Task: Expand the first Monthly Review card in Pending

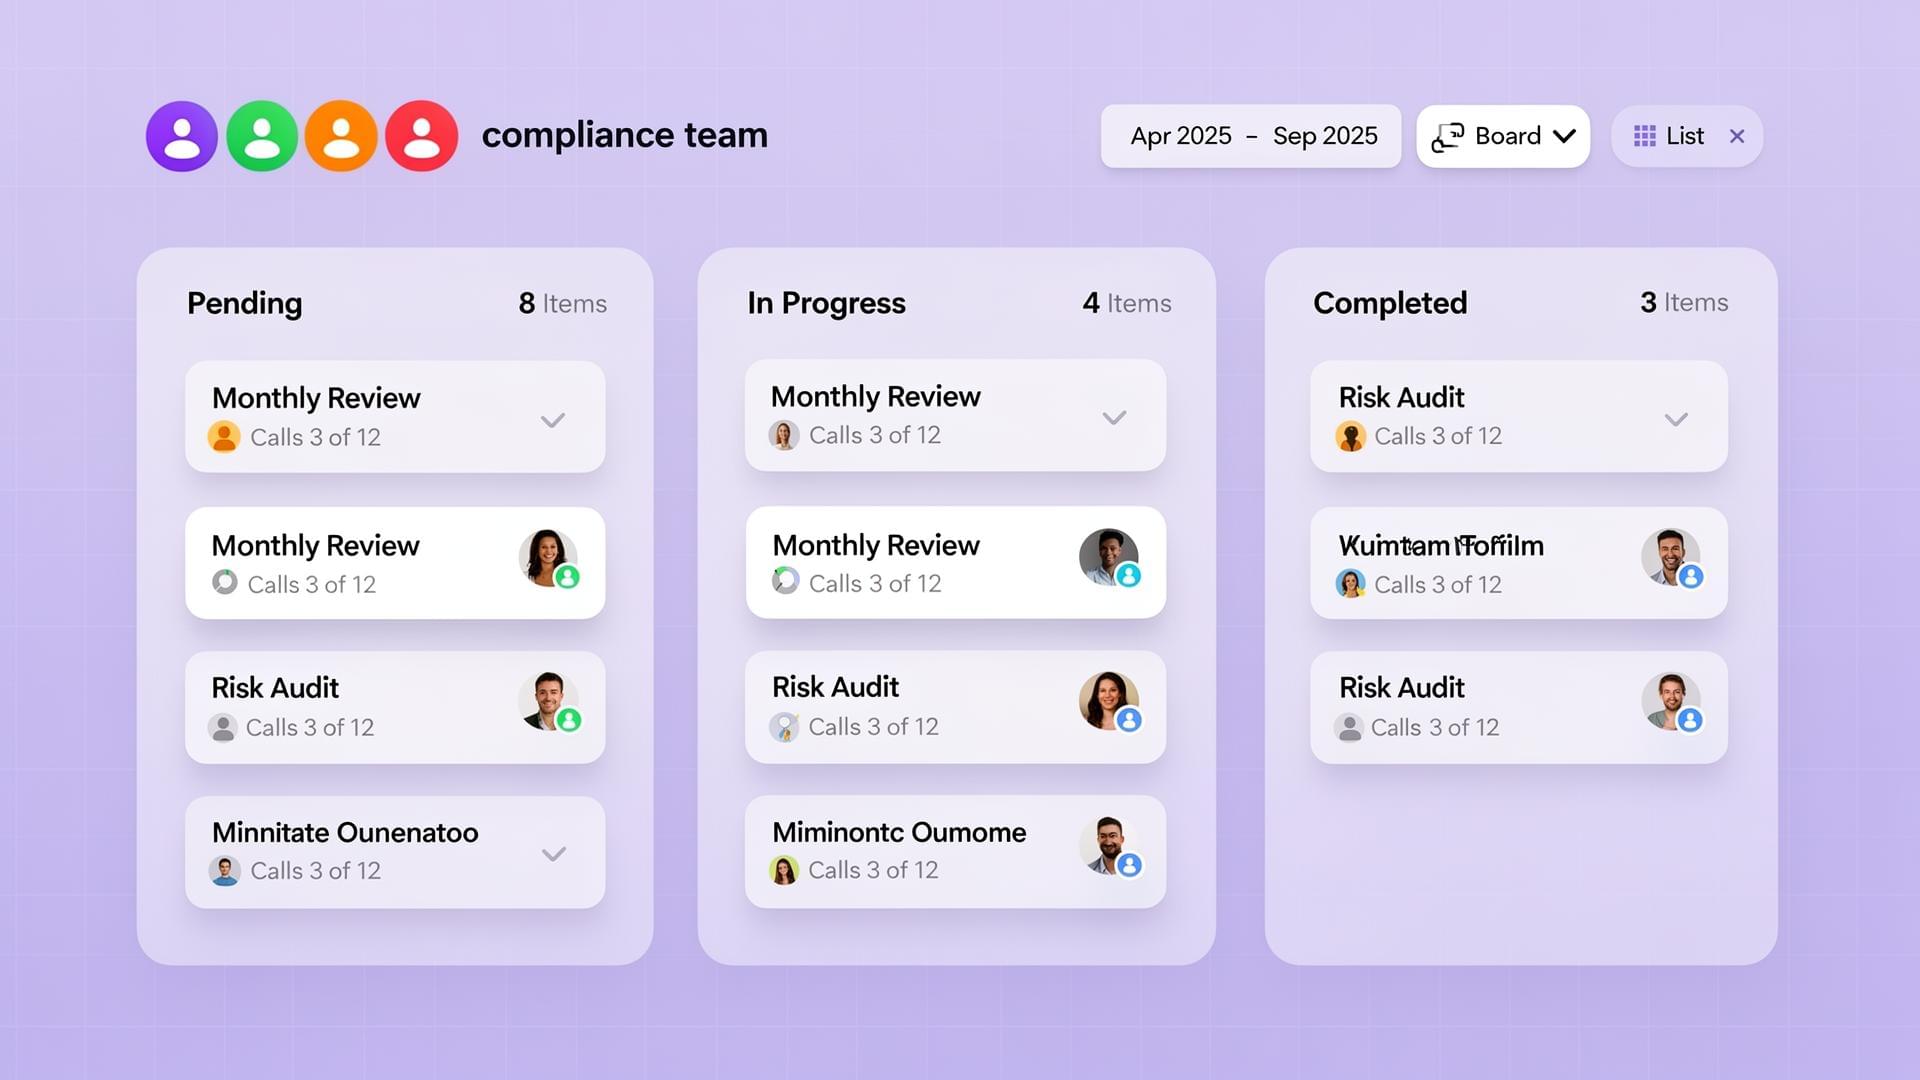Action: (552, 421)
